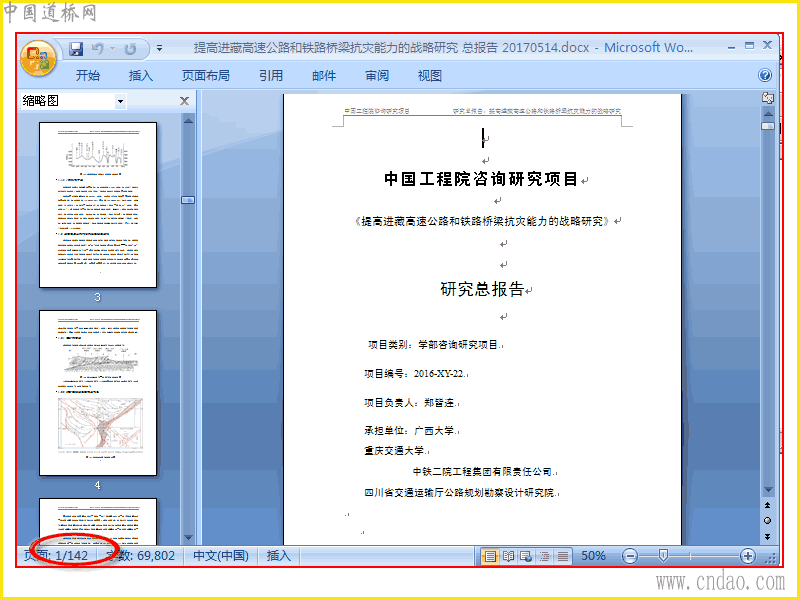Open Word Help with the question mark
Image resolution: width=800 pixels, height=600 pixels.
(x=765, y=76)
